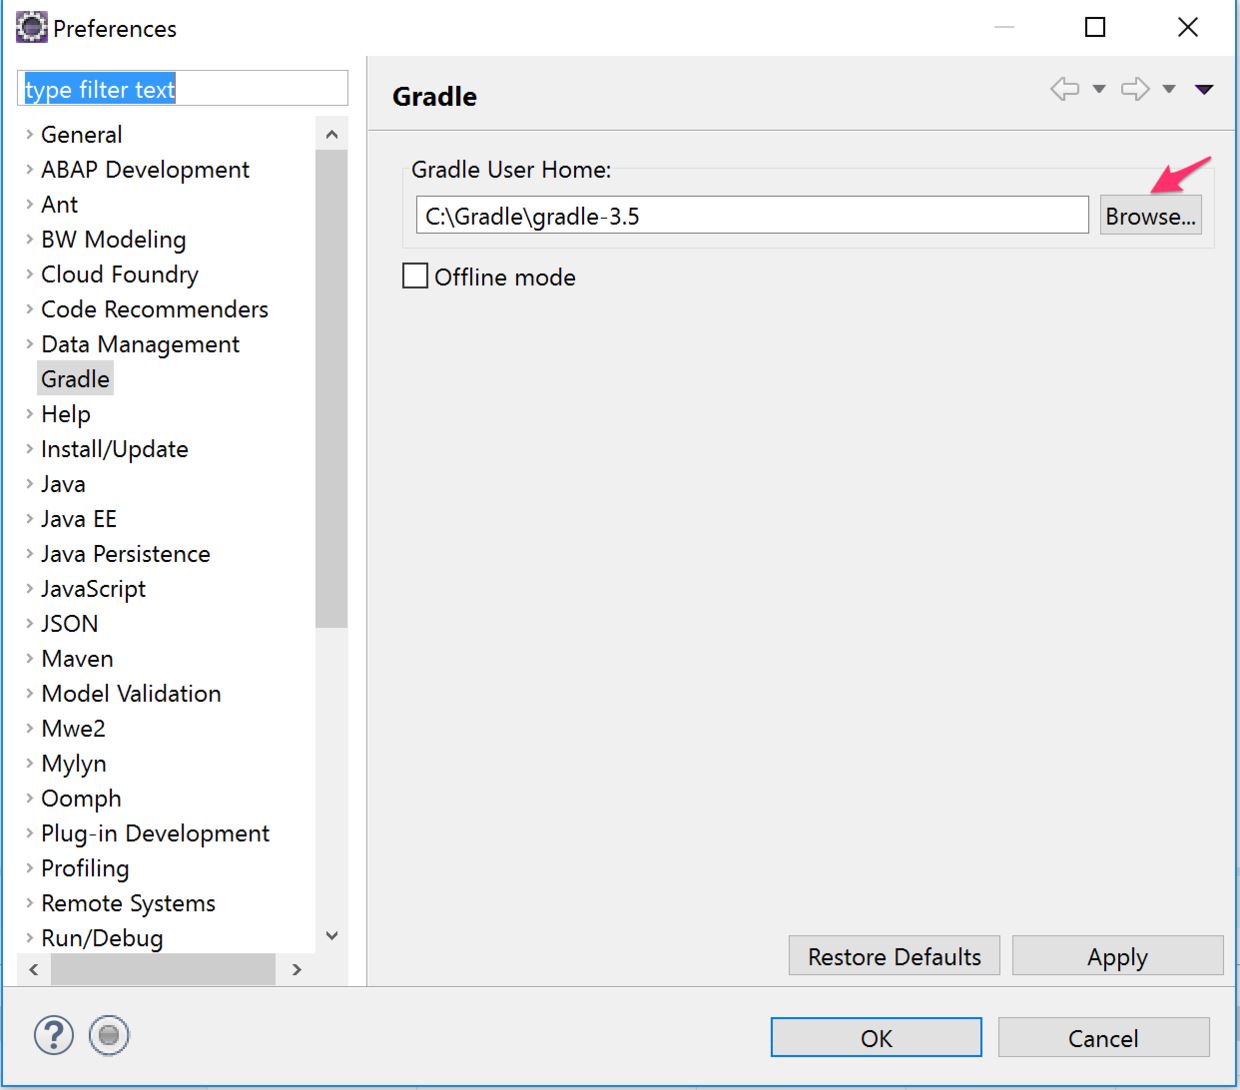Viewport: 1240px width, 1090px height.
Task: Expand the Data Management node arrow
Action: coord(29,344)
